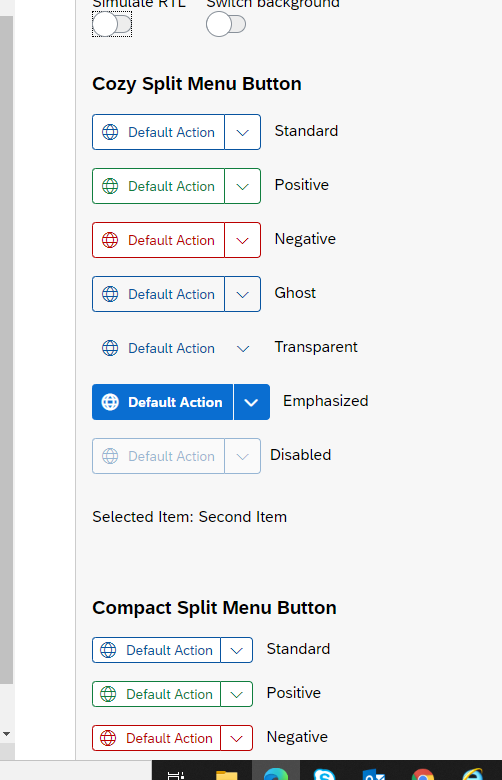
Task: Click globe icon in Cozy Positive button
Action: tap(110, 186)
